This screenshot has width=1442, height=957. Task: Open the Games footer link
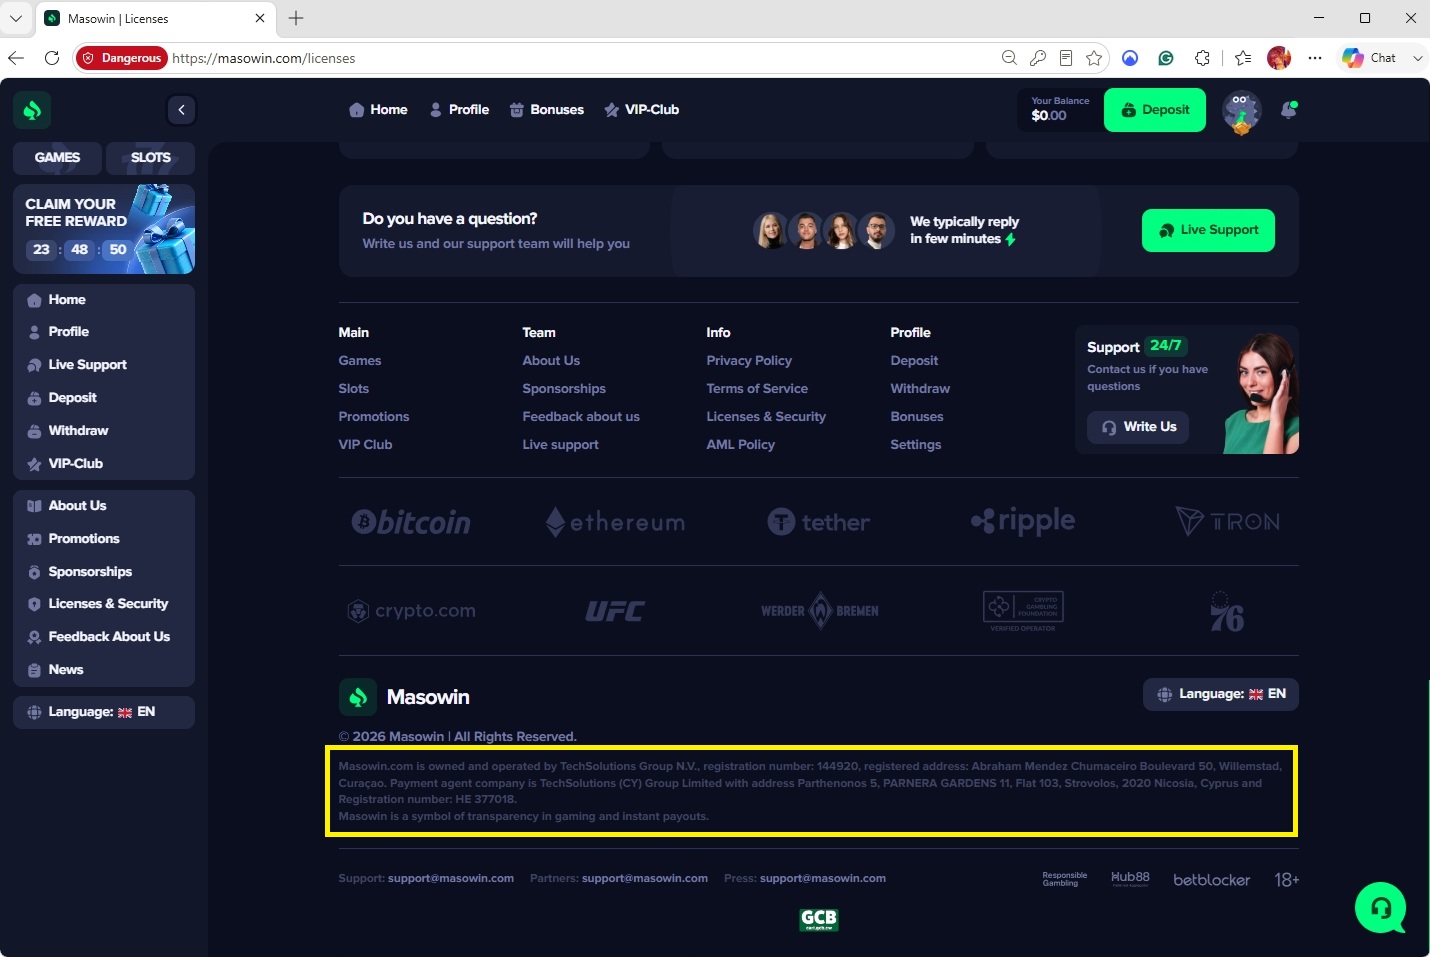pos(360,361)
